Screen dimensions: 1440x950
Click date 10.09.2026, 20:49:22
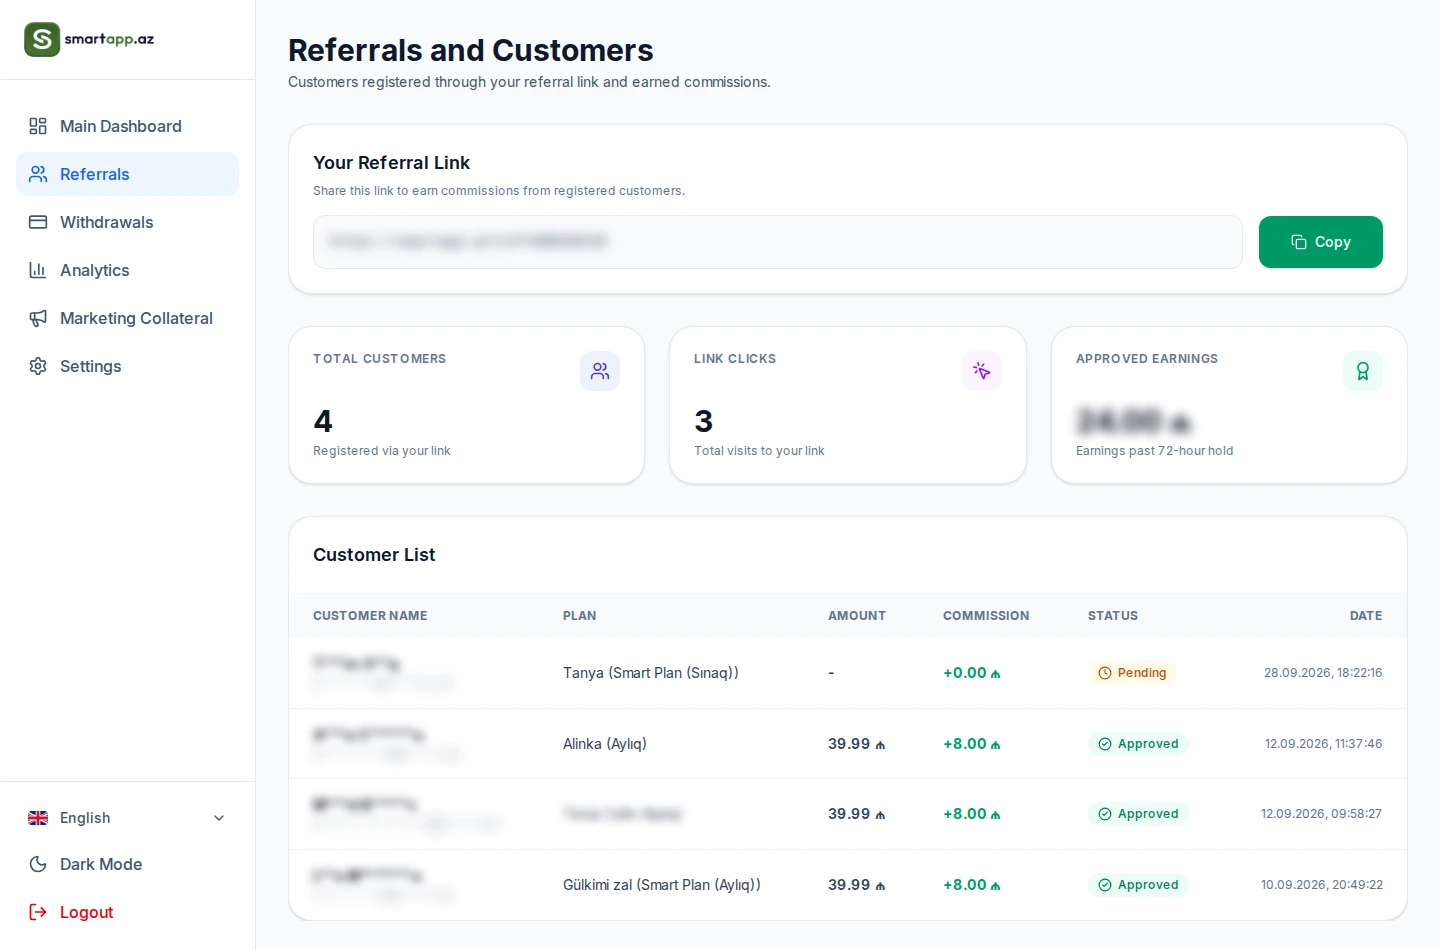pos(1322,885)
